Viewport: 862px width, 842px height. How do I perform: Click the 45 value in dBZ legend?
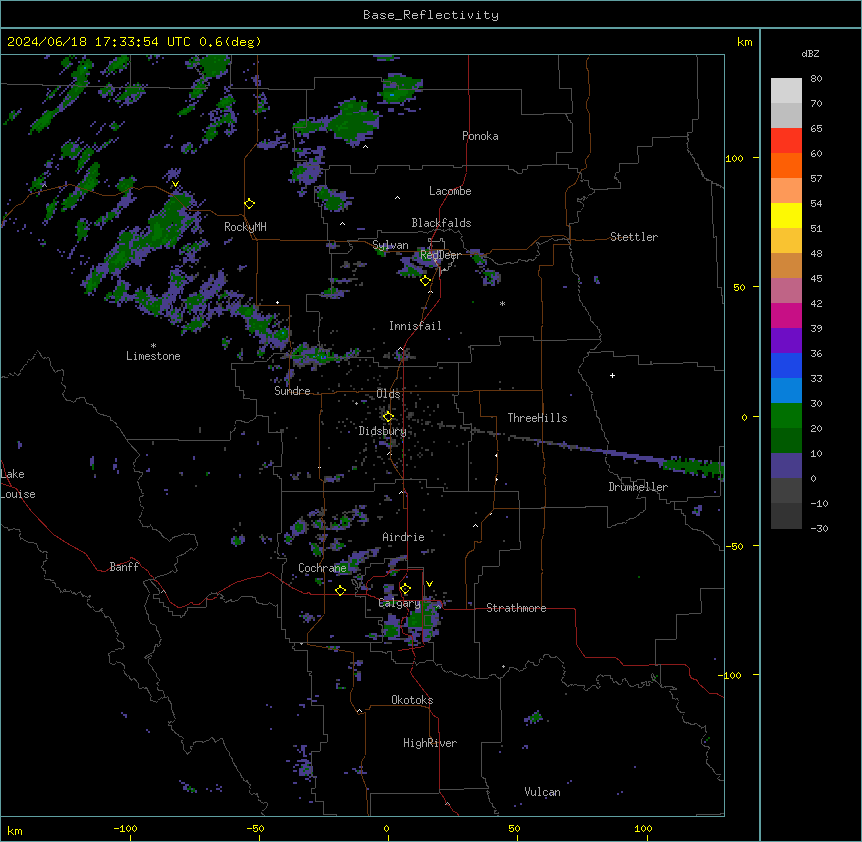[816, 278]
